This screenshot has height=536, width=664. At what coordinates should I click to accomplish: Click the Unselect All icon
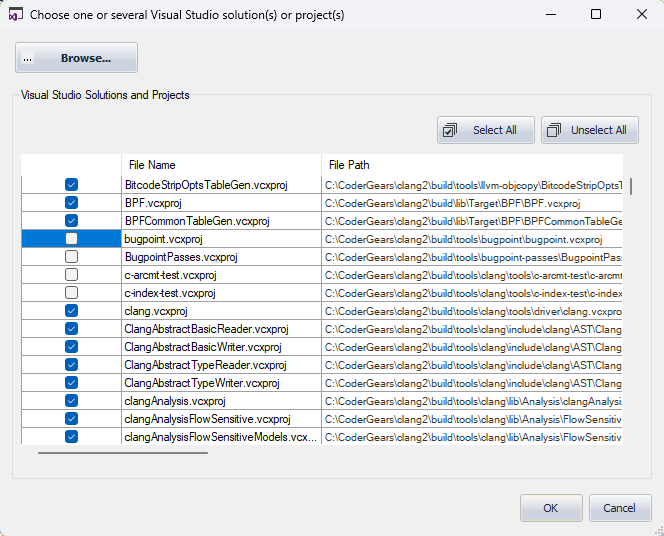554,130
